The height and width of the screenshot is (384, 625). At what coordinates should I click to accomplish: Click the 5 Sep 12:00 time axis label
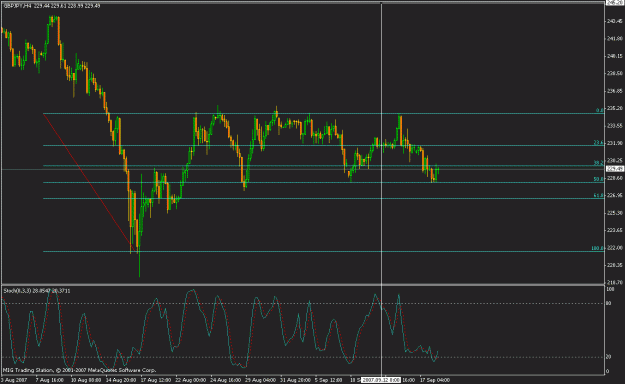click(328, 380)
